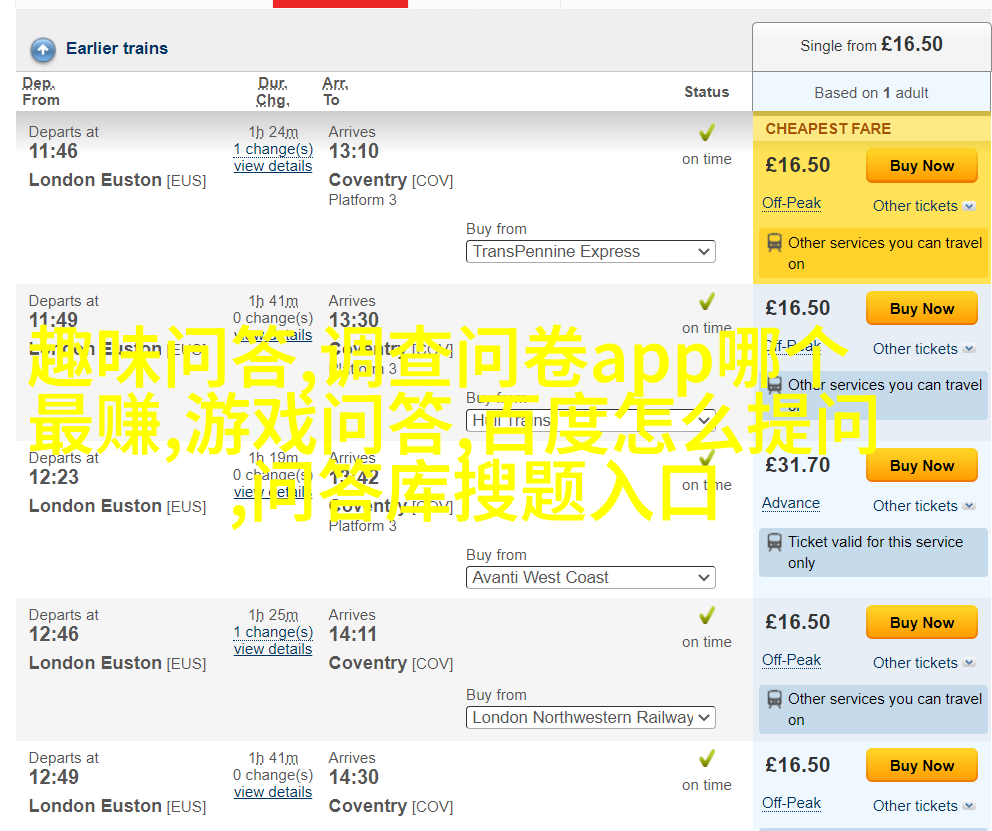Click London Euston [EUS] for 12:46 departure

pos(118,663)
